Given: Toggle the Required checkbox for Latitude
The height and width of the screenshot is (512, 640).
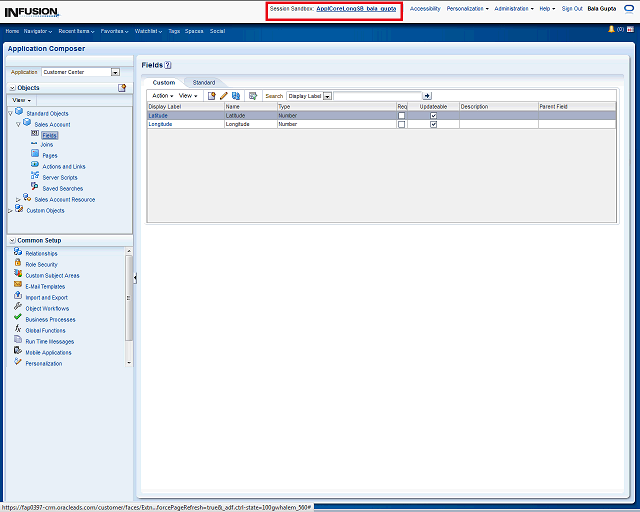Looking at the screenshot, I should pos(402,116).
